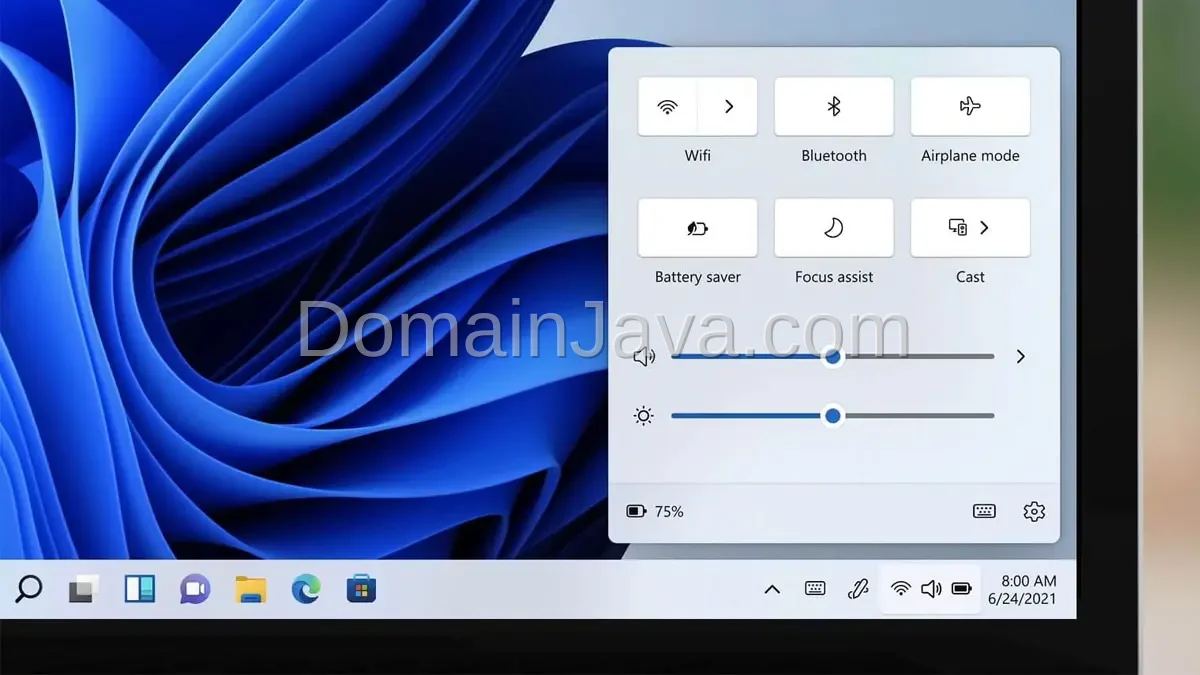This screenshot has width=1200, height=675.
Task: Launch Microsoft Edge from taskbar
Action: (306, 589)
